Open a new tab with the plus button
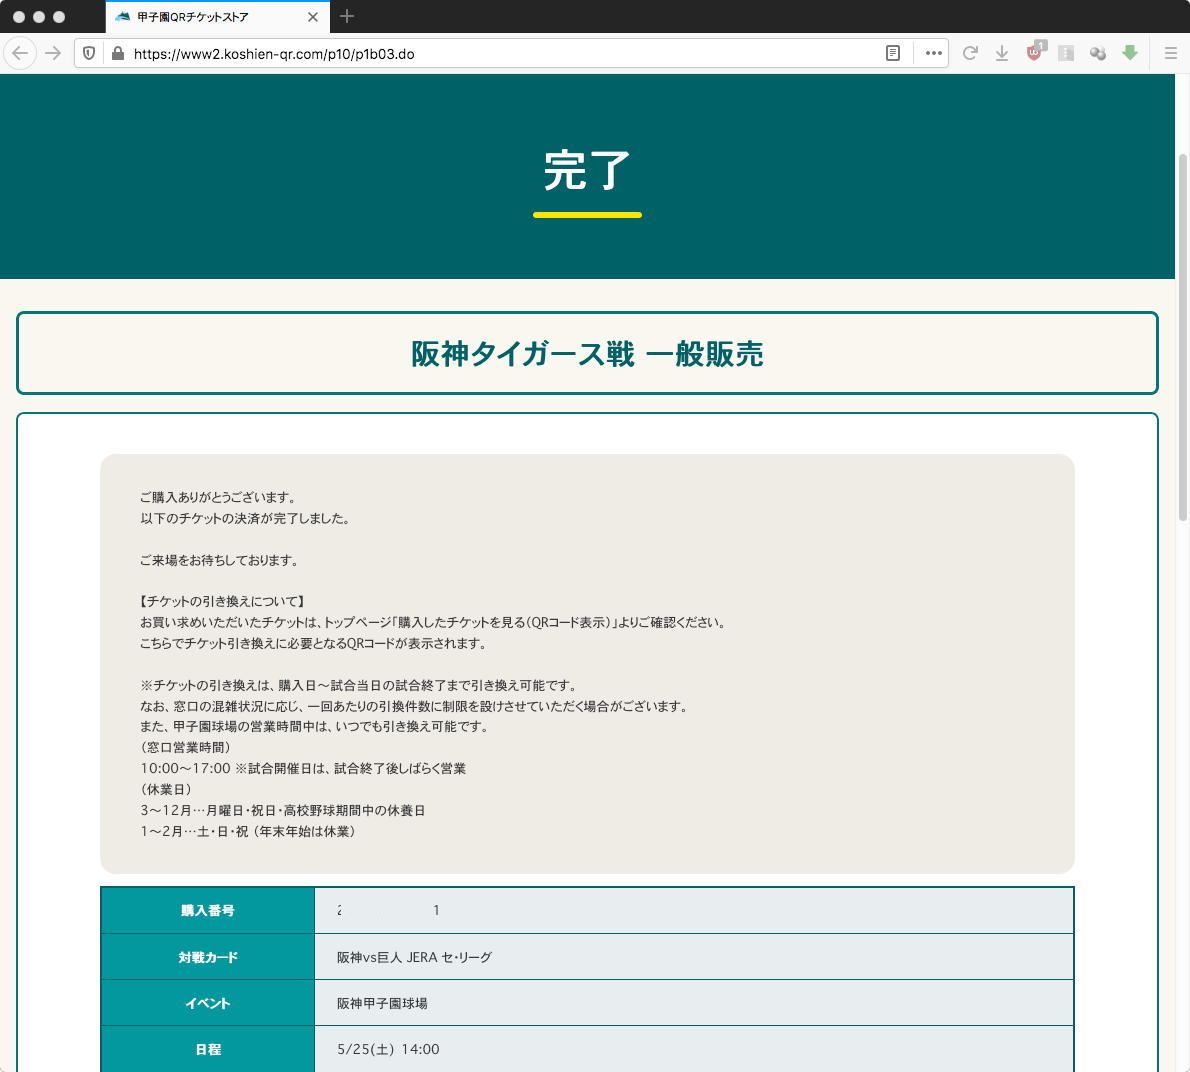1190x1072 pixels. coord(347,16)
